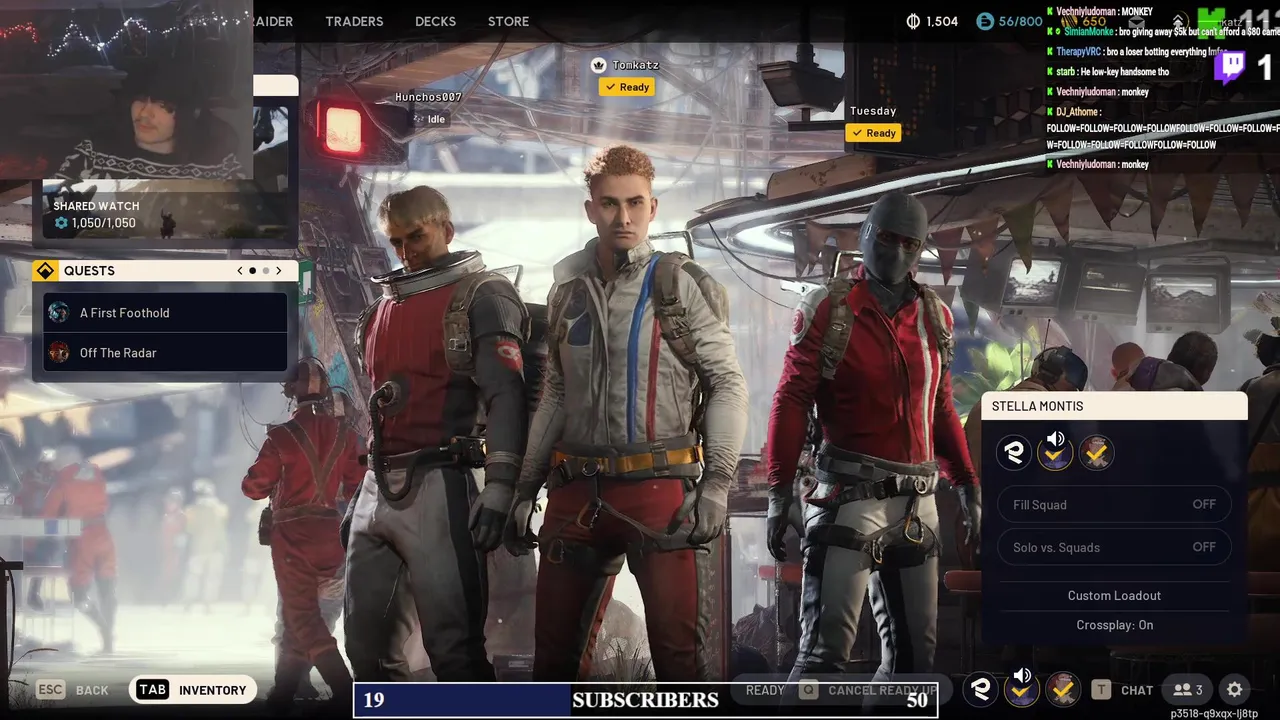Screen dimensions: 1280x720
Task: Open the squad members button showing 3
Action: pyautogui.click(x=1188, y=690)
